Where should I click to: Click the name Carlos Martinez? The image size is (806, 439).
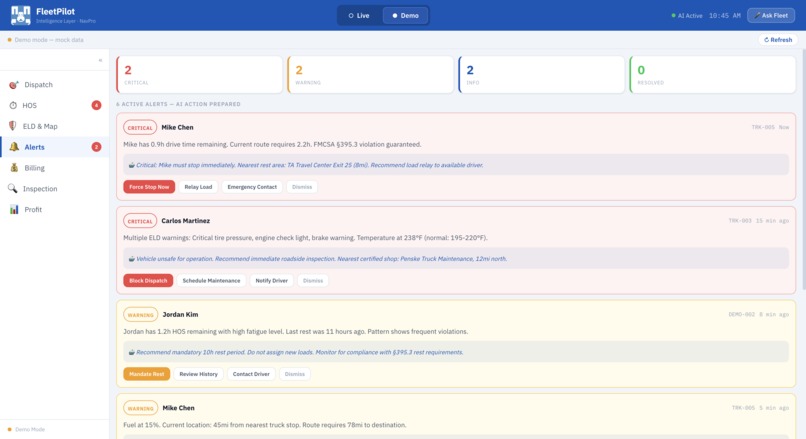186,221
